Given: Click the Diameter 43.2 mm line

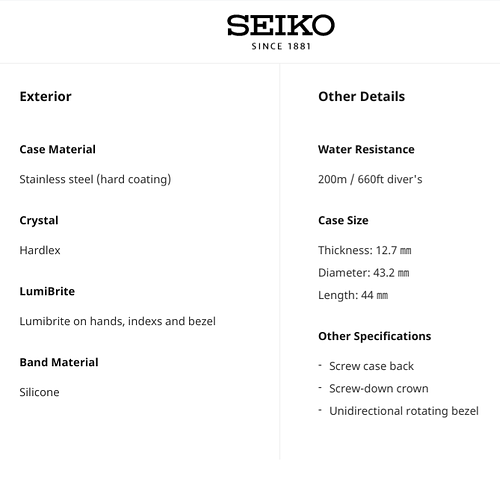Looking at the screenshot, I should (364, 273).
